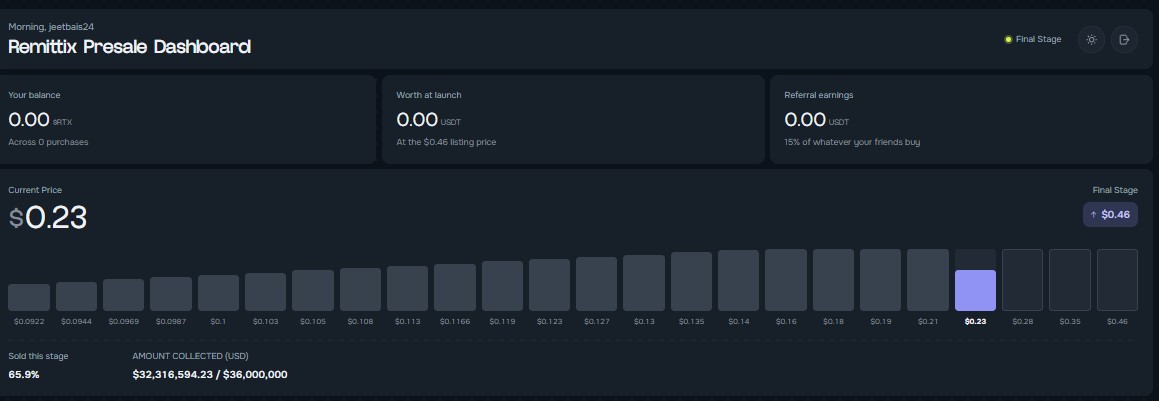Click the $0.108 stage price label
The width and height of the screenshot is (1159, 401).
(360, 321)
